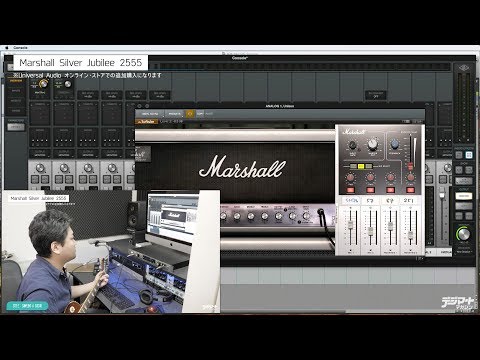Toggle the second red mute button in Marshall mixer
Viewport: 480px width, 360px height.
point(370,190)
